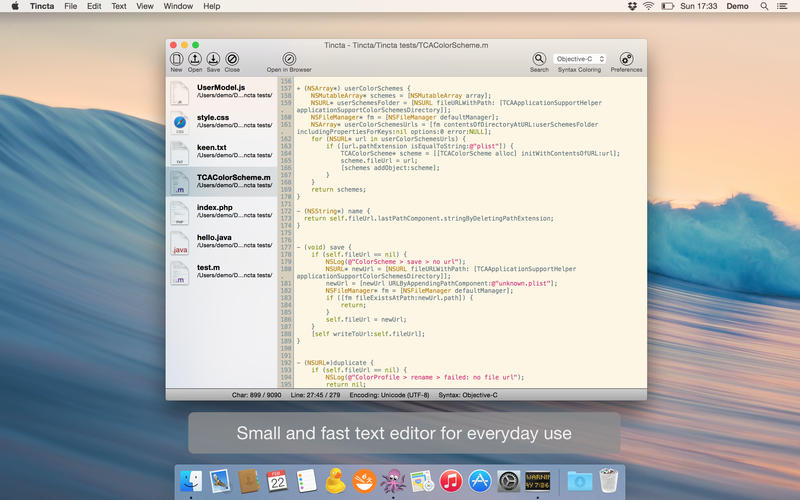Open iTunes from the Dock
Viewport: 800px width, 500px height.
(x=451, y=481)
